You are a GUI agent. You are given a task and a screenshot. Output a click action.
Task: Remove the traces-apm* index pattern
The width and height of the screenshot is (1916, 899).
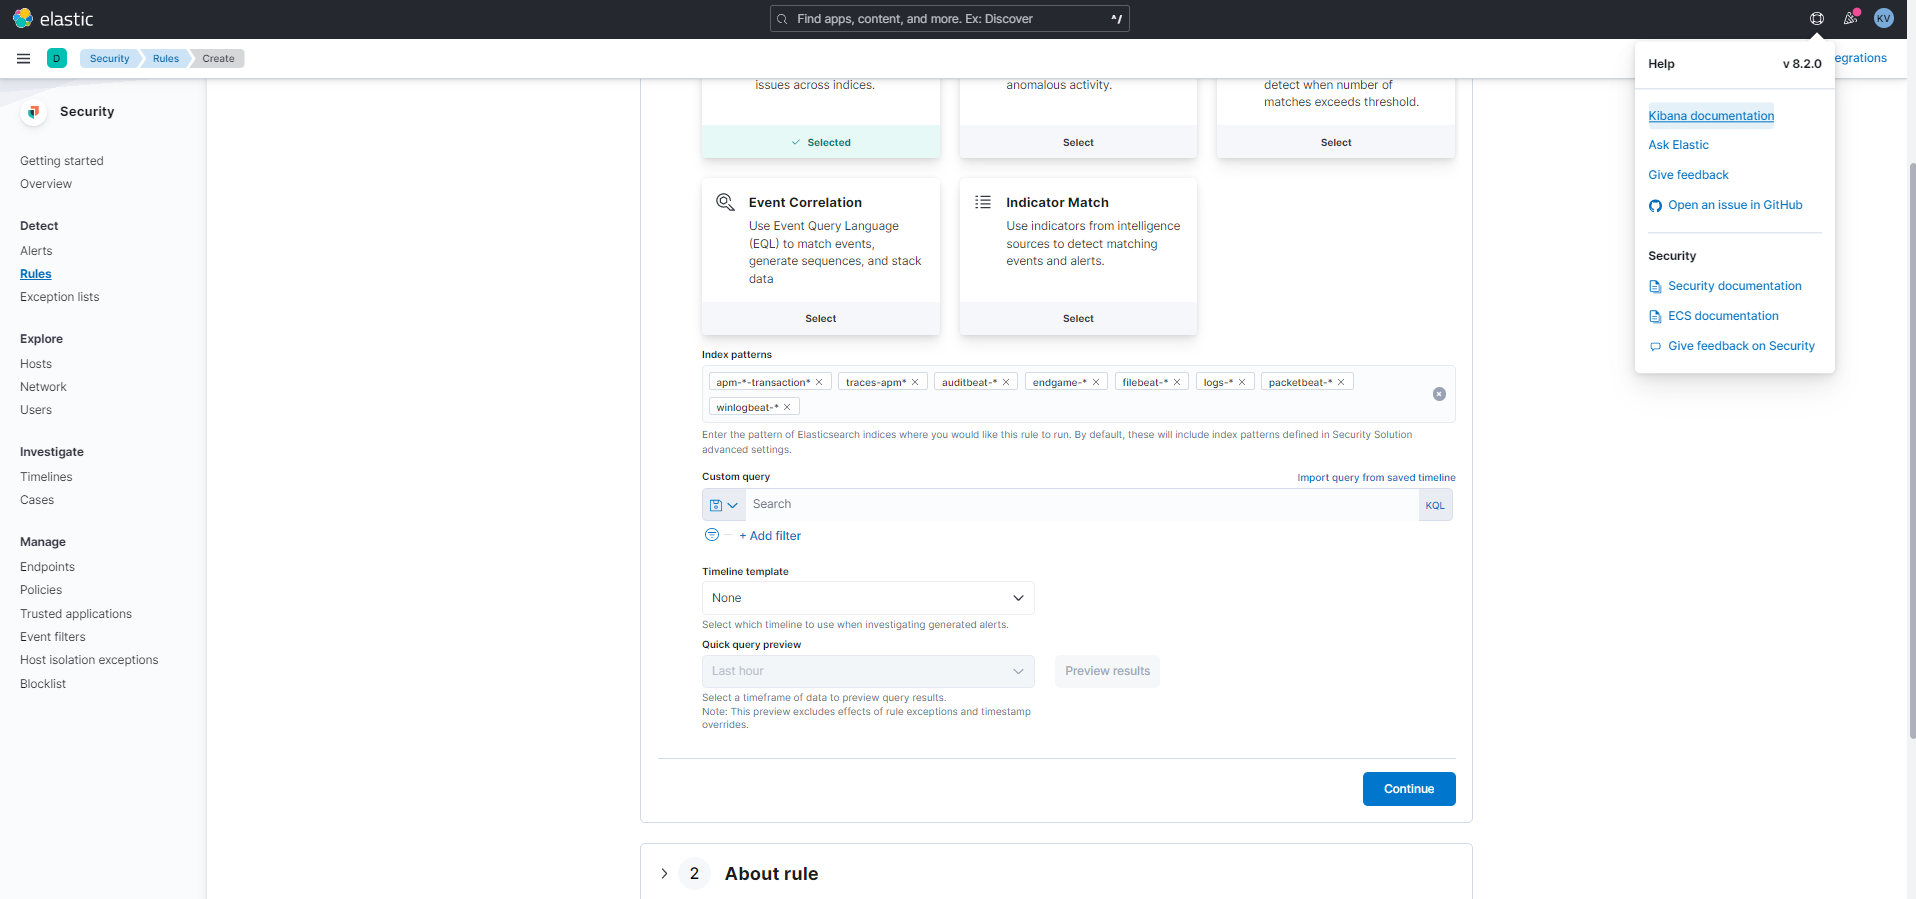coord(915,382)
